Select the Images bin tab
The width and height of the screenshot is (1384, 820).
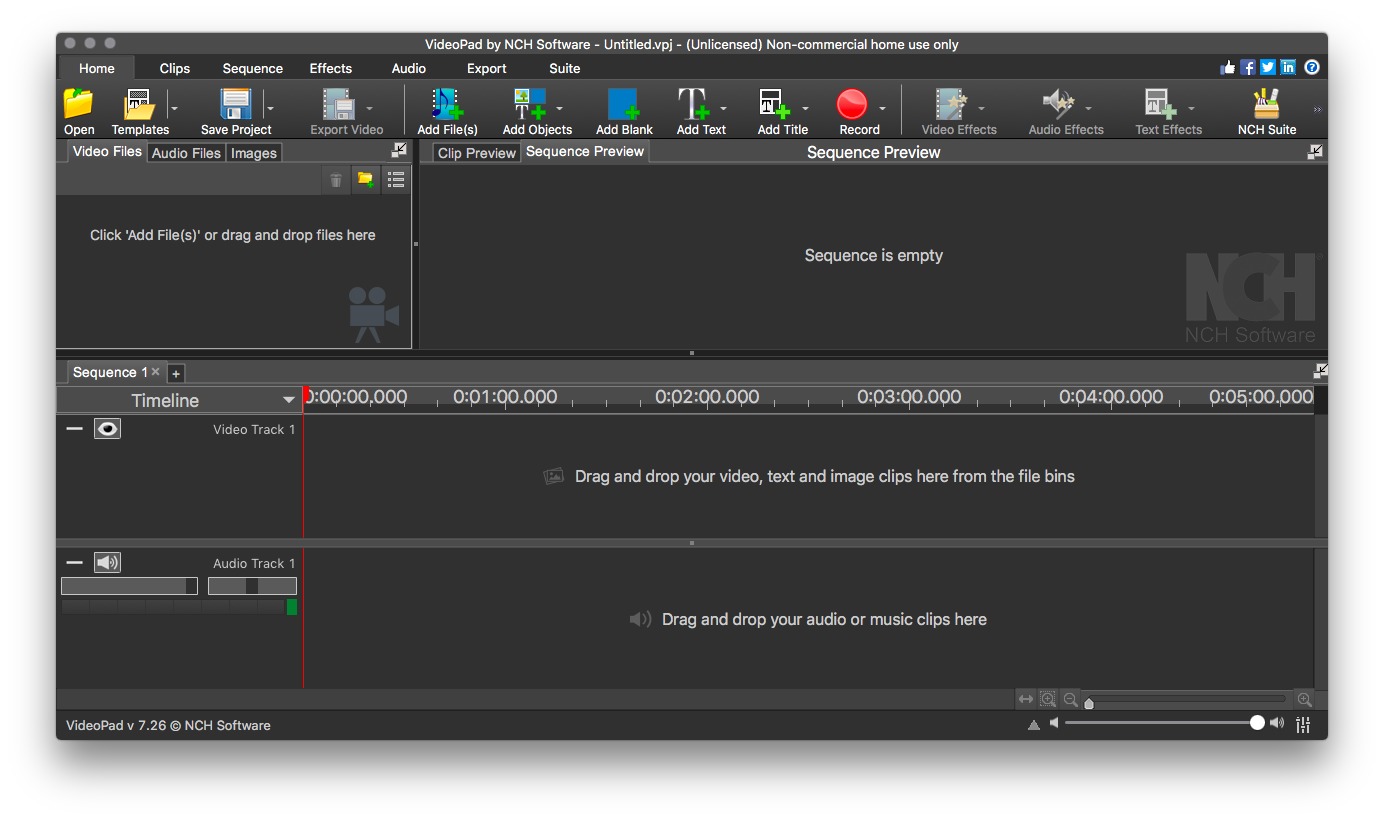click(x=254, y=153)
